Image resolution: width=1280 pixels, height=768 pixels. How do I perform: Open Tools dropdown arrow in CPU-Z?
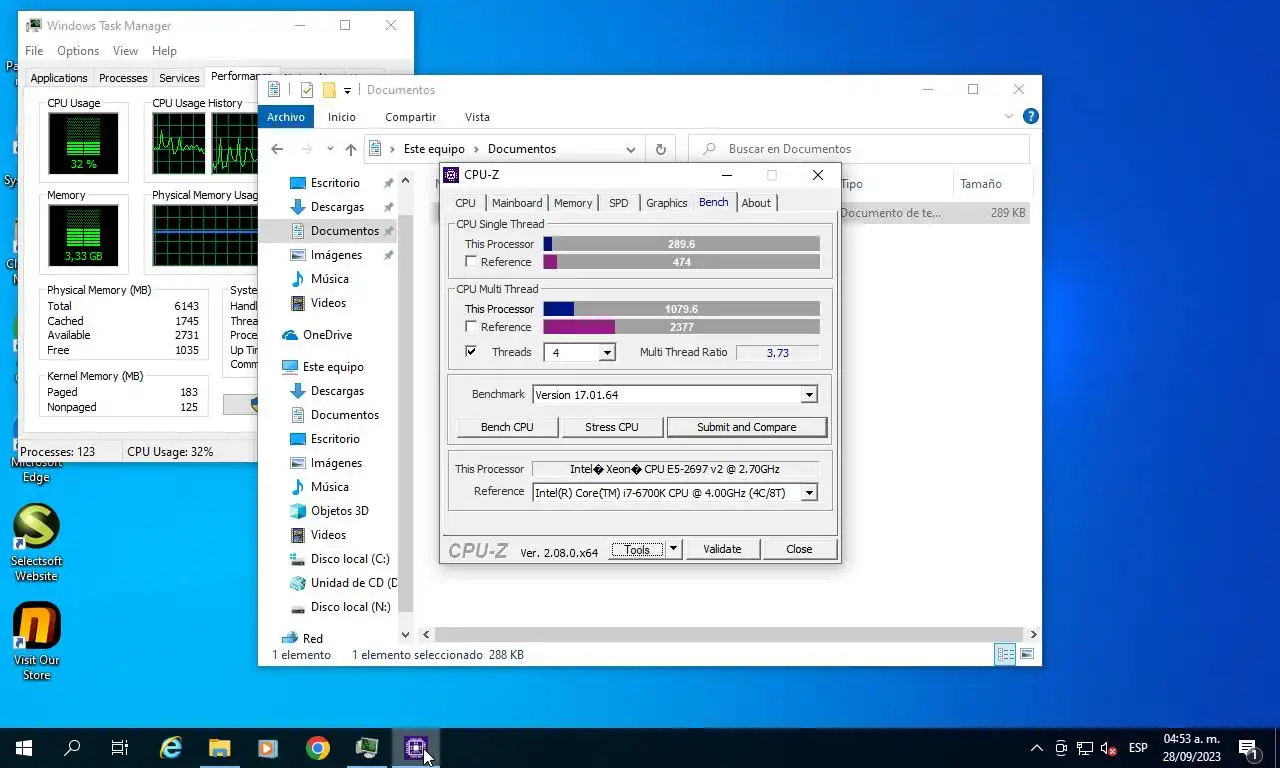click(x=674, y=549)
